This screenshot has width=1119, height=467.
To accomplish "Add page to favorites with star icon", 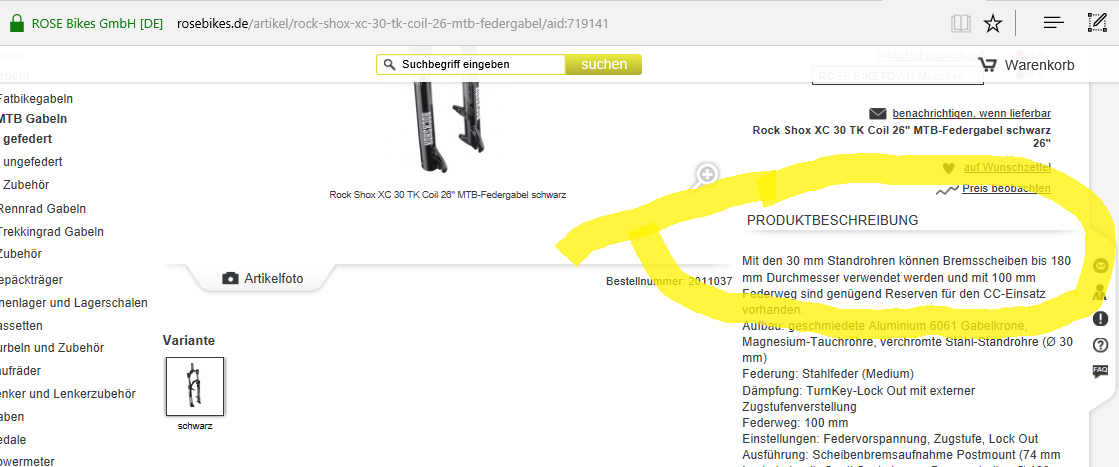I will click(993, 24).
